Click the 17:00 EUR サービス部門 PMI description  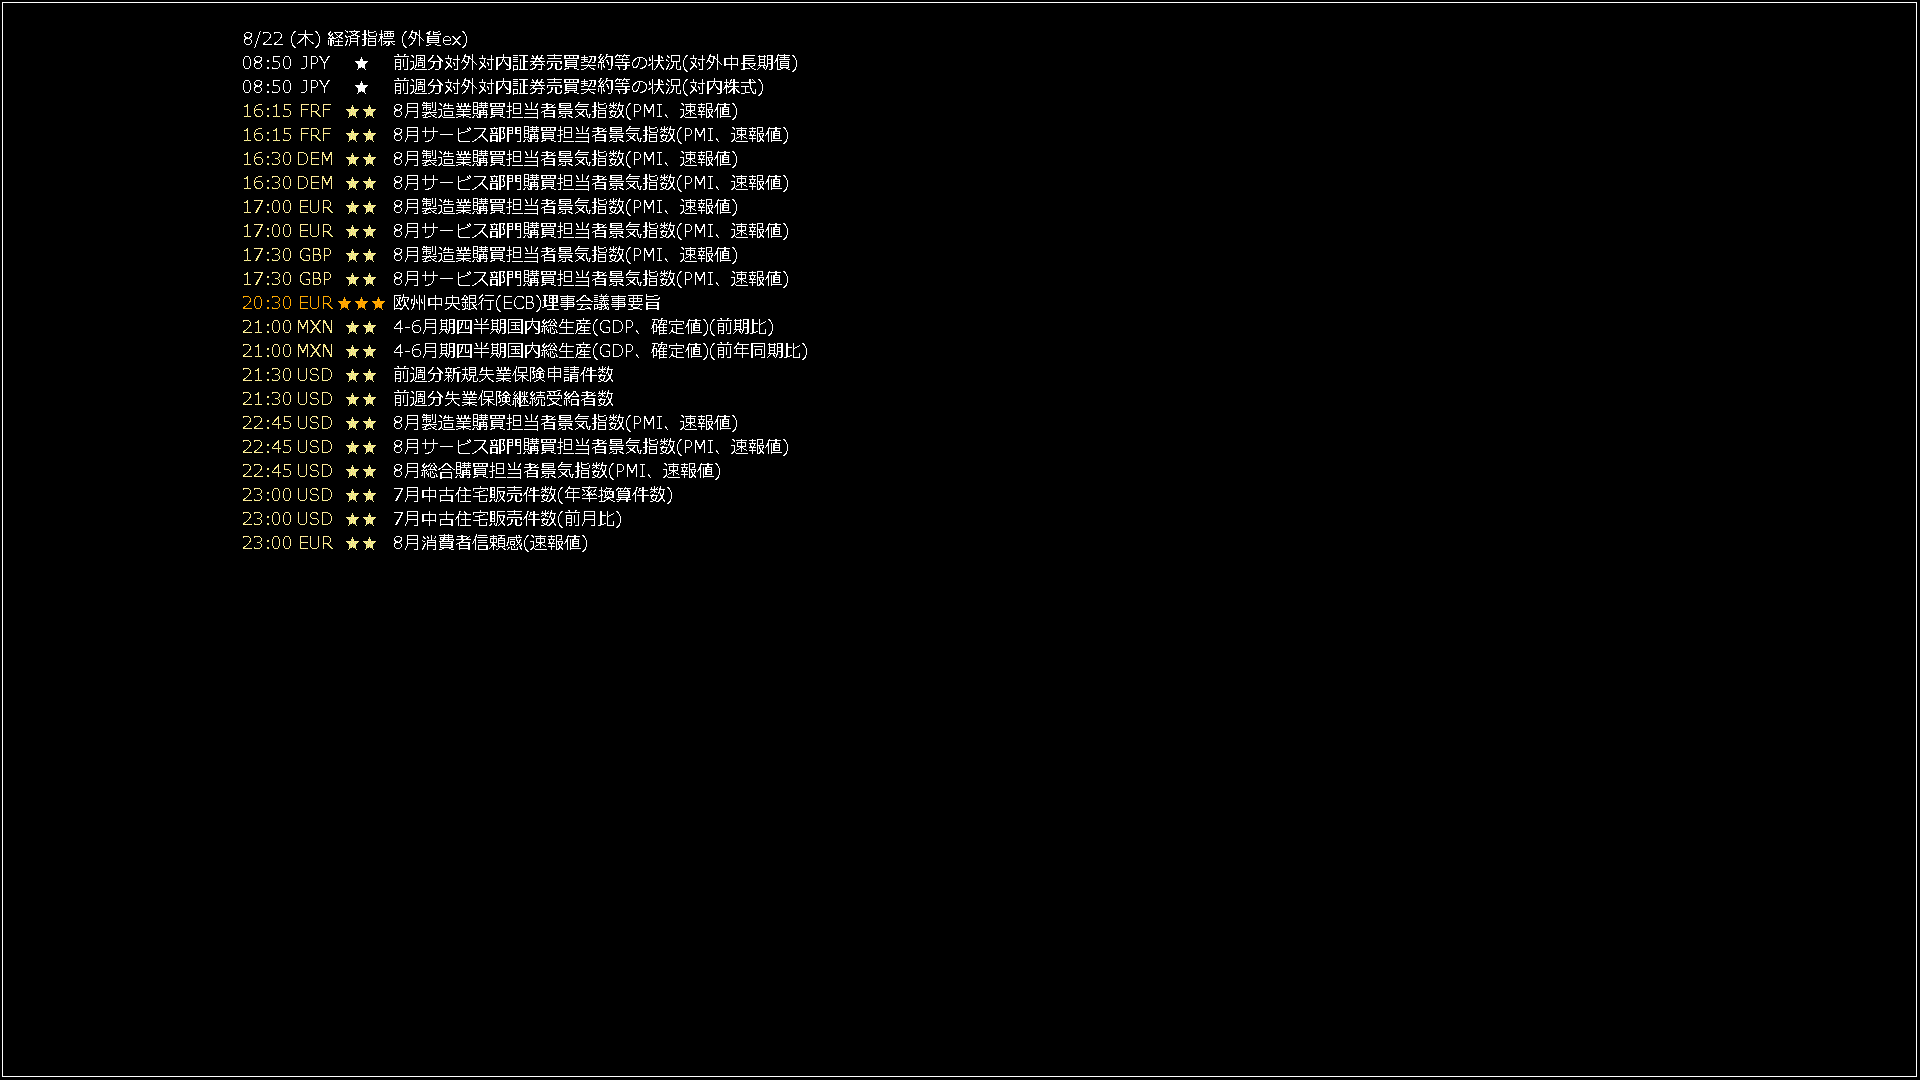pos(591,231)
